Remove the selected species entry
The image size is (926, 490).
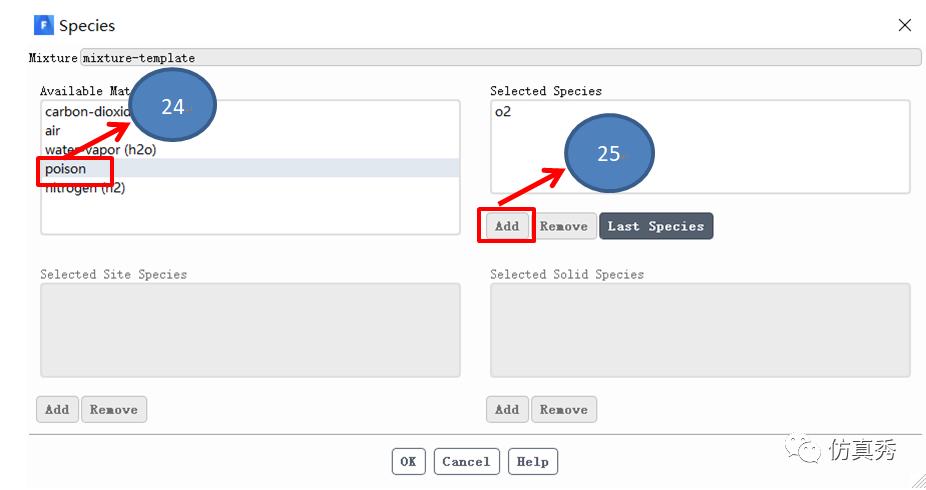coord(563,226)
